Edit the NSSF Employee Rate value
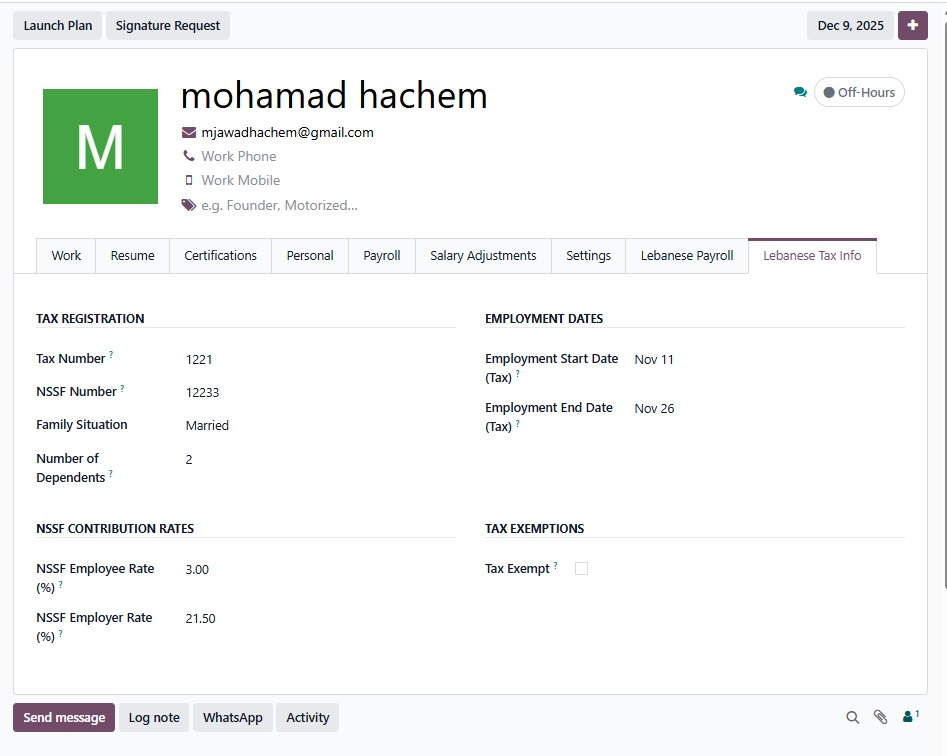This screenshot has height=756, width=947. coord(300,570)
